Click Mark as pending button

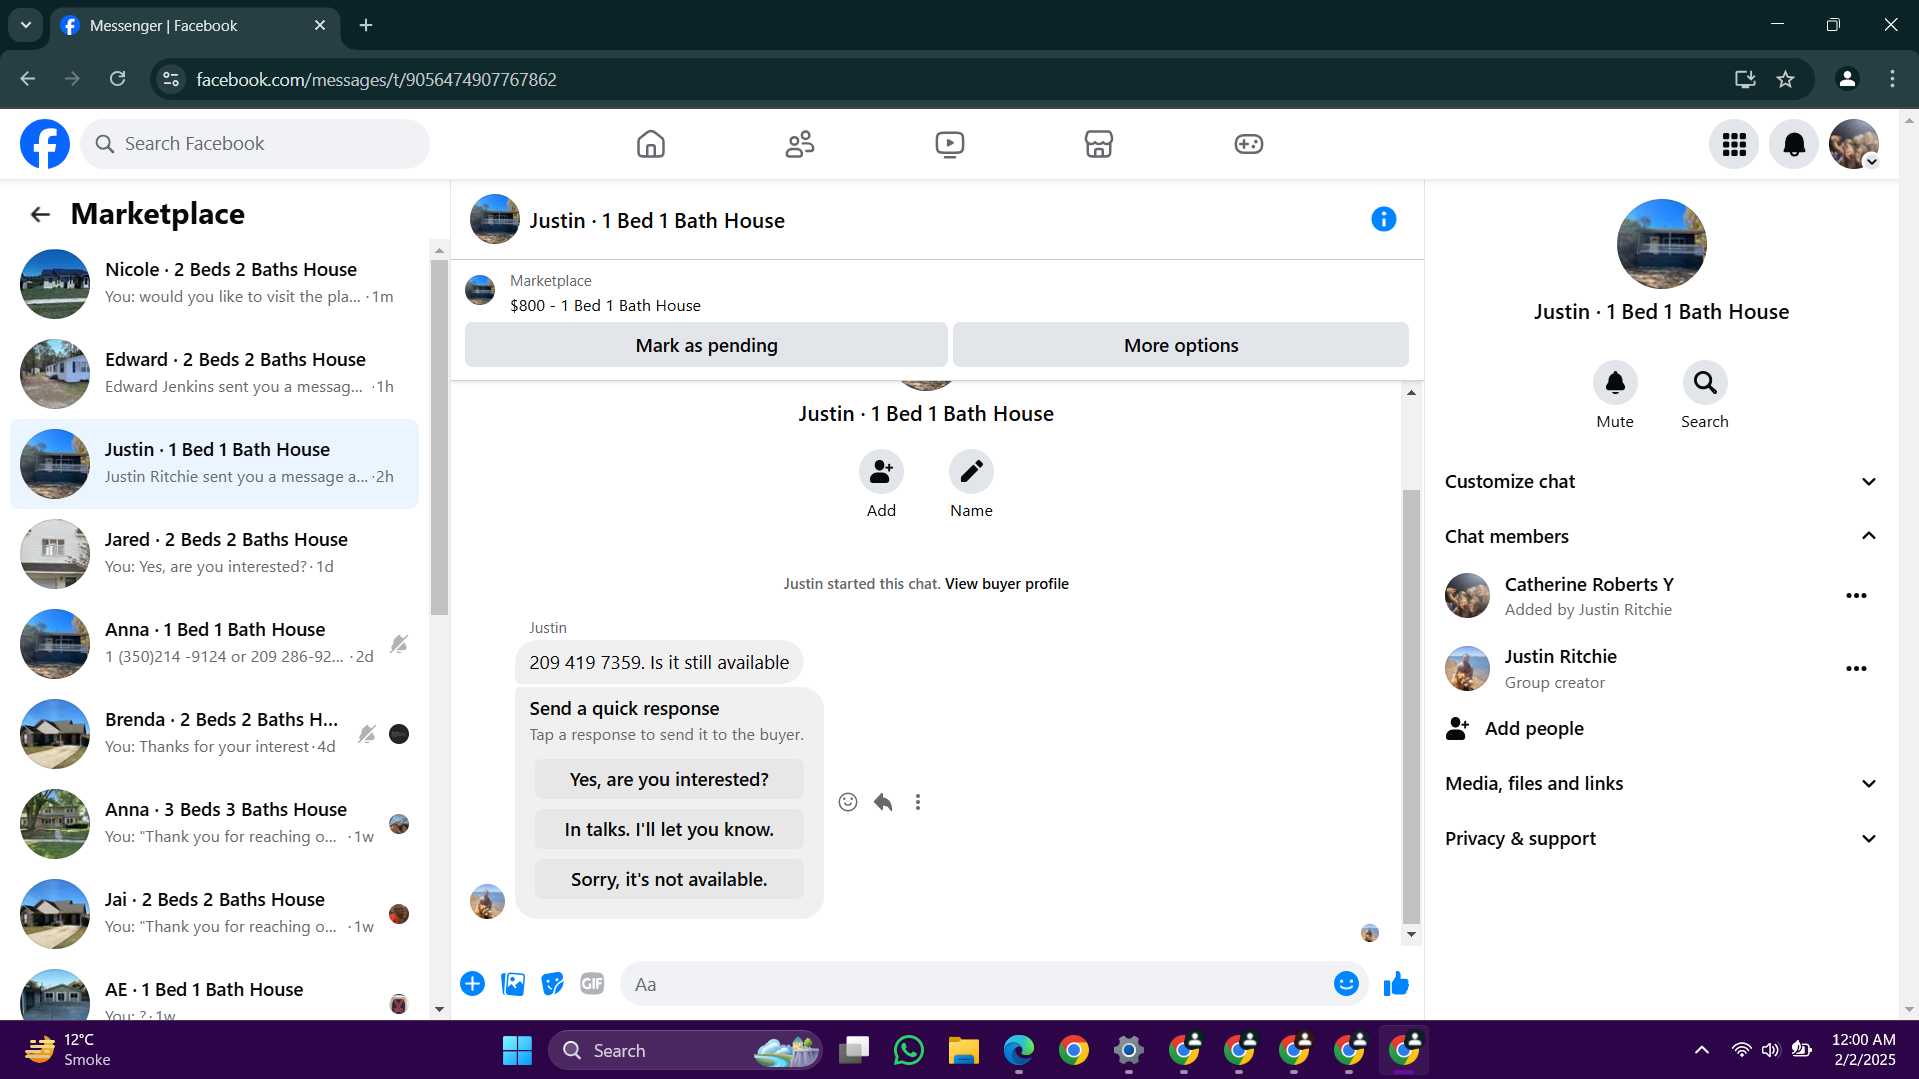706,345
